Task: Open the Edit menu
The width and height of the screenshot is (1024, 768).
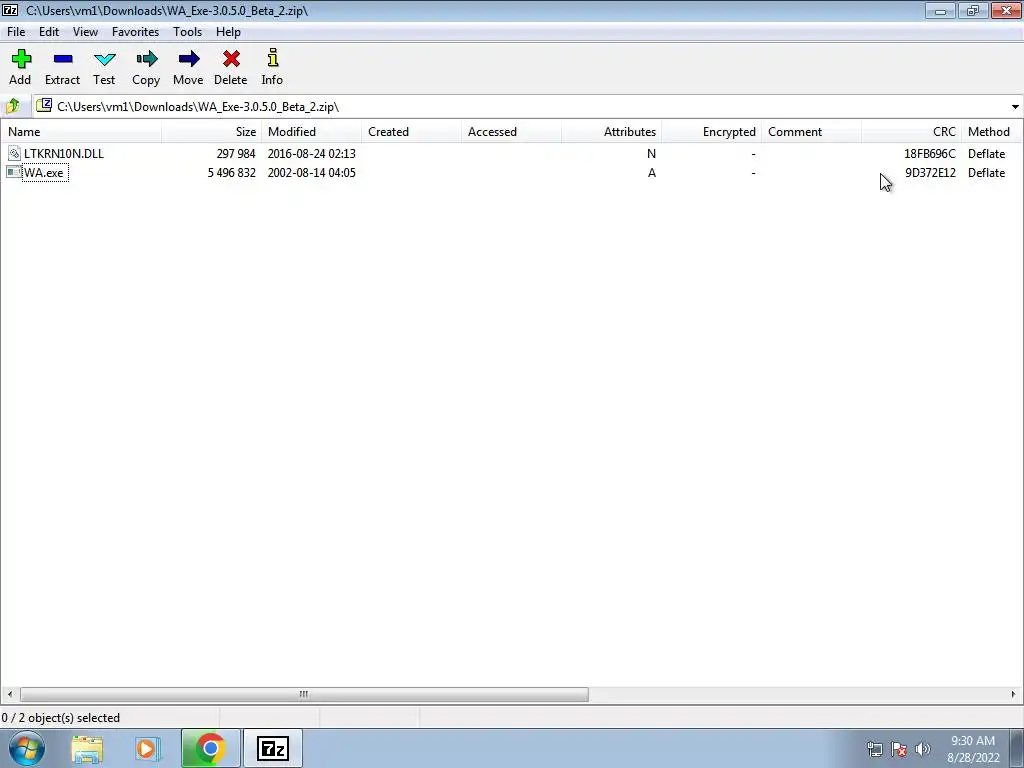Action: 49,31
